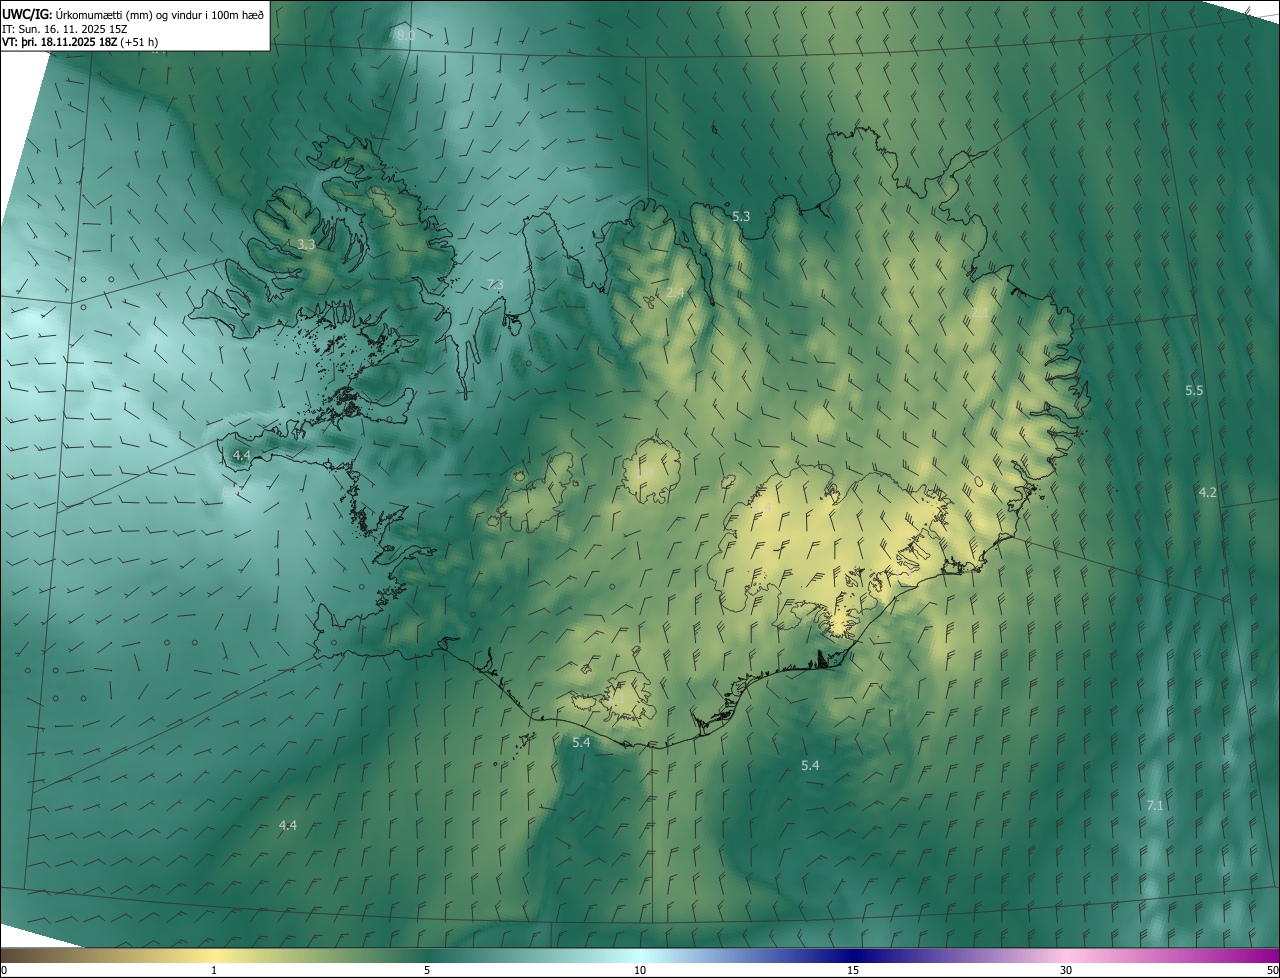Screen dimensions: 1280x978
Task: Click the 'UWC/IG' title heading
Action: [x=26, y=14]
